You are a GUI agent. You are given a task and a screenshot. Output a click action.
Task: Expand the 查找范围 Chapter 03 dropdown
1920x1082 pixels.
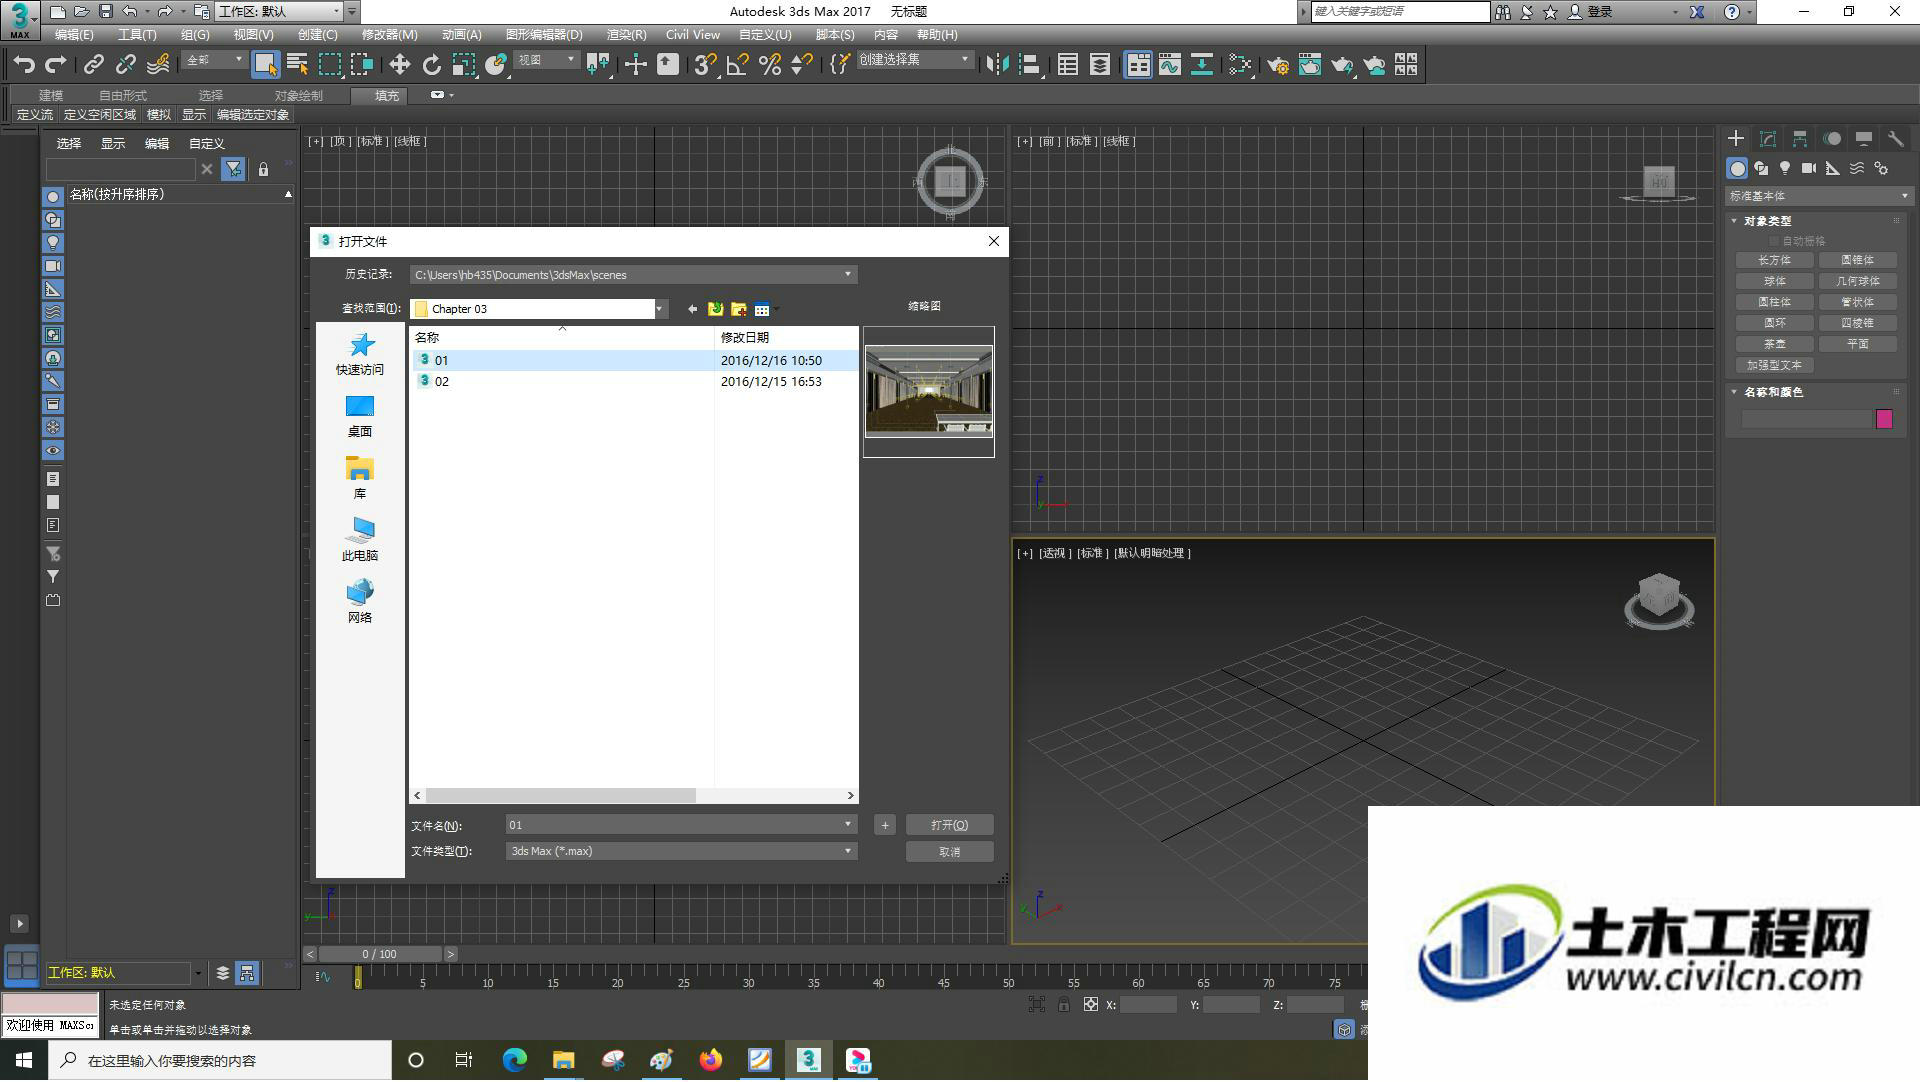point(660,309)
